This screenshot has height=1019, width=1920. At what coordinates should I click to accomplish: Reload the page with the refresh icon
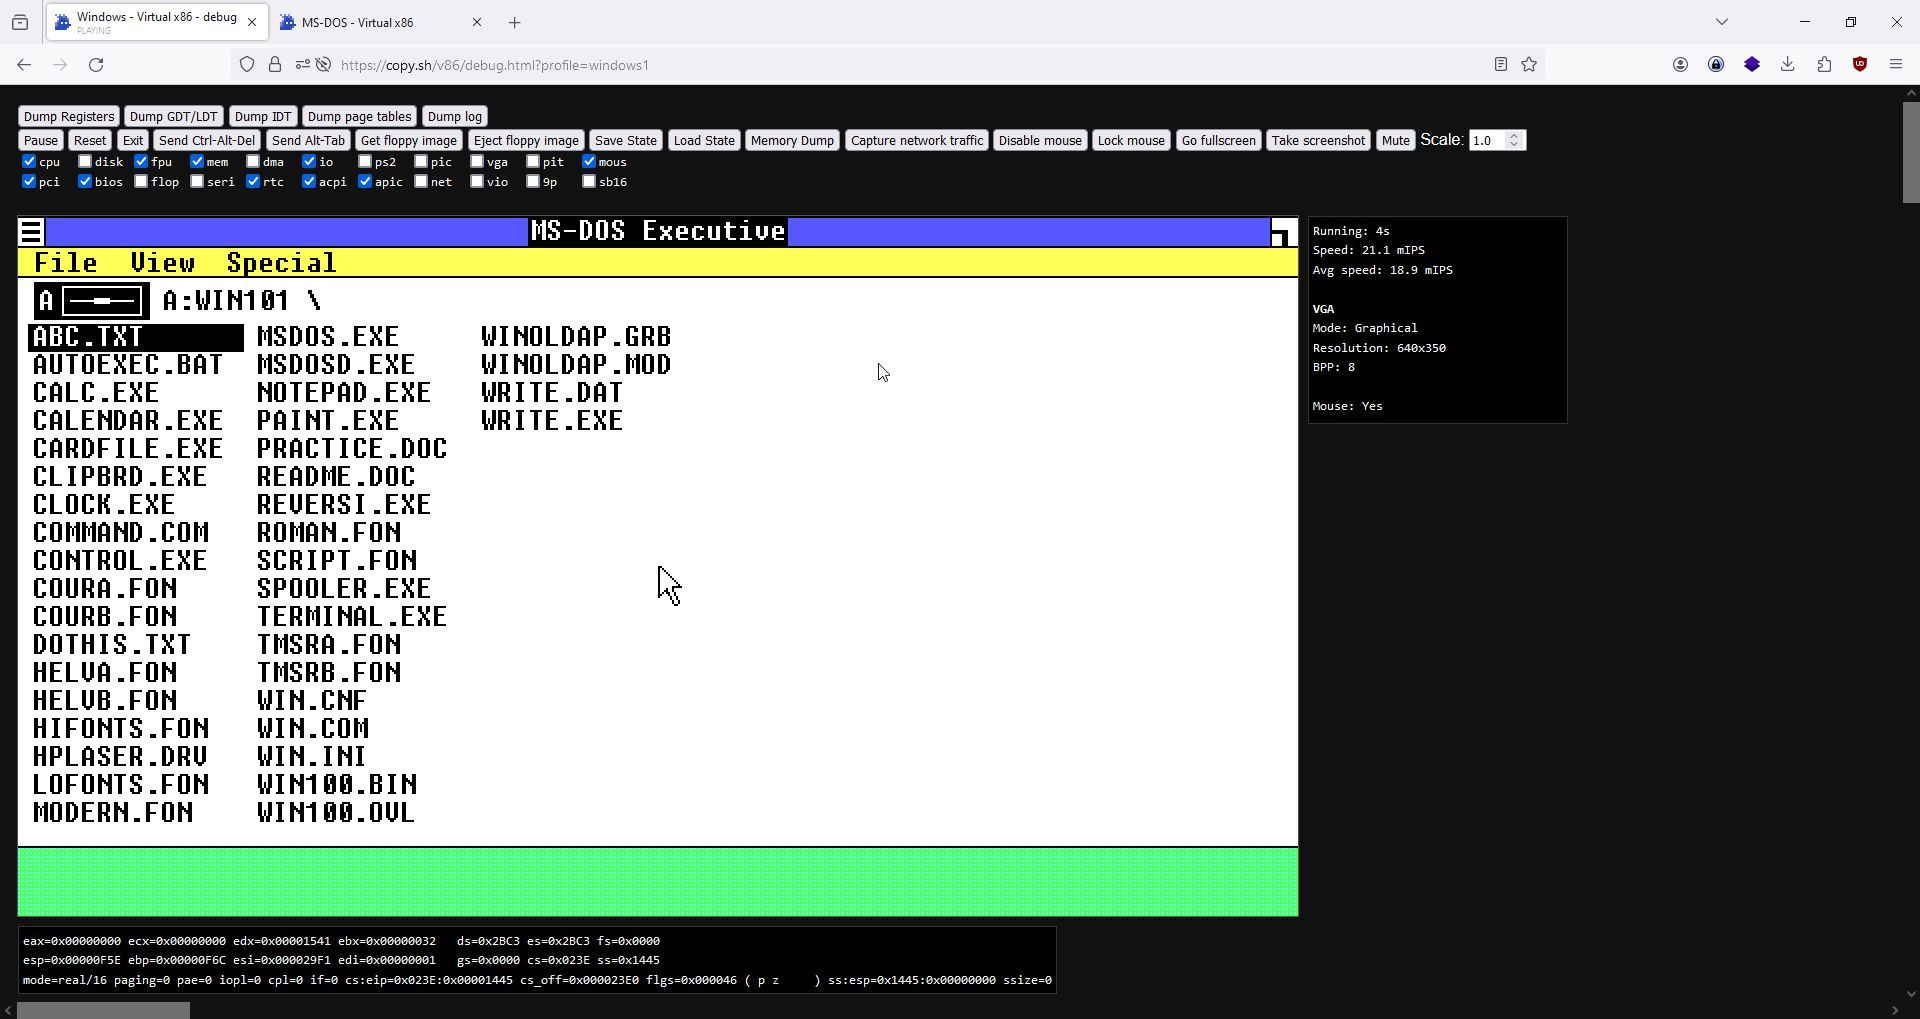pos(96,65)
